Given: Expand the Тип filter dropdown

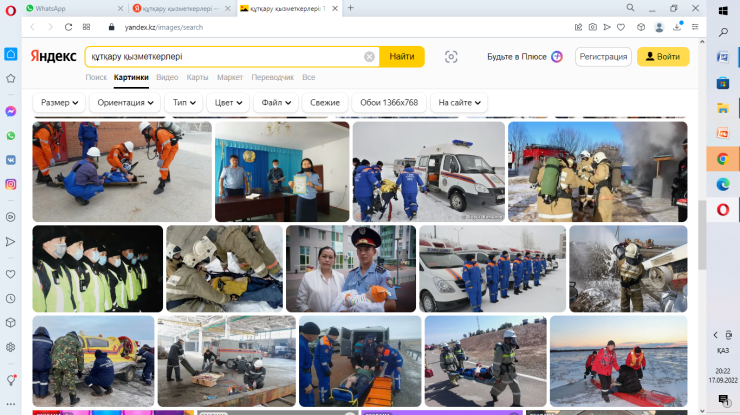Looking at the screenshot, I should tap(184, 102).
